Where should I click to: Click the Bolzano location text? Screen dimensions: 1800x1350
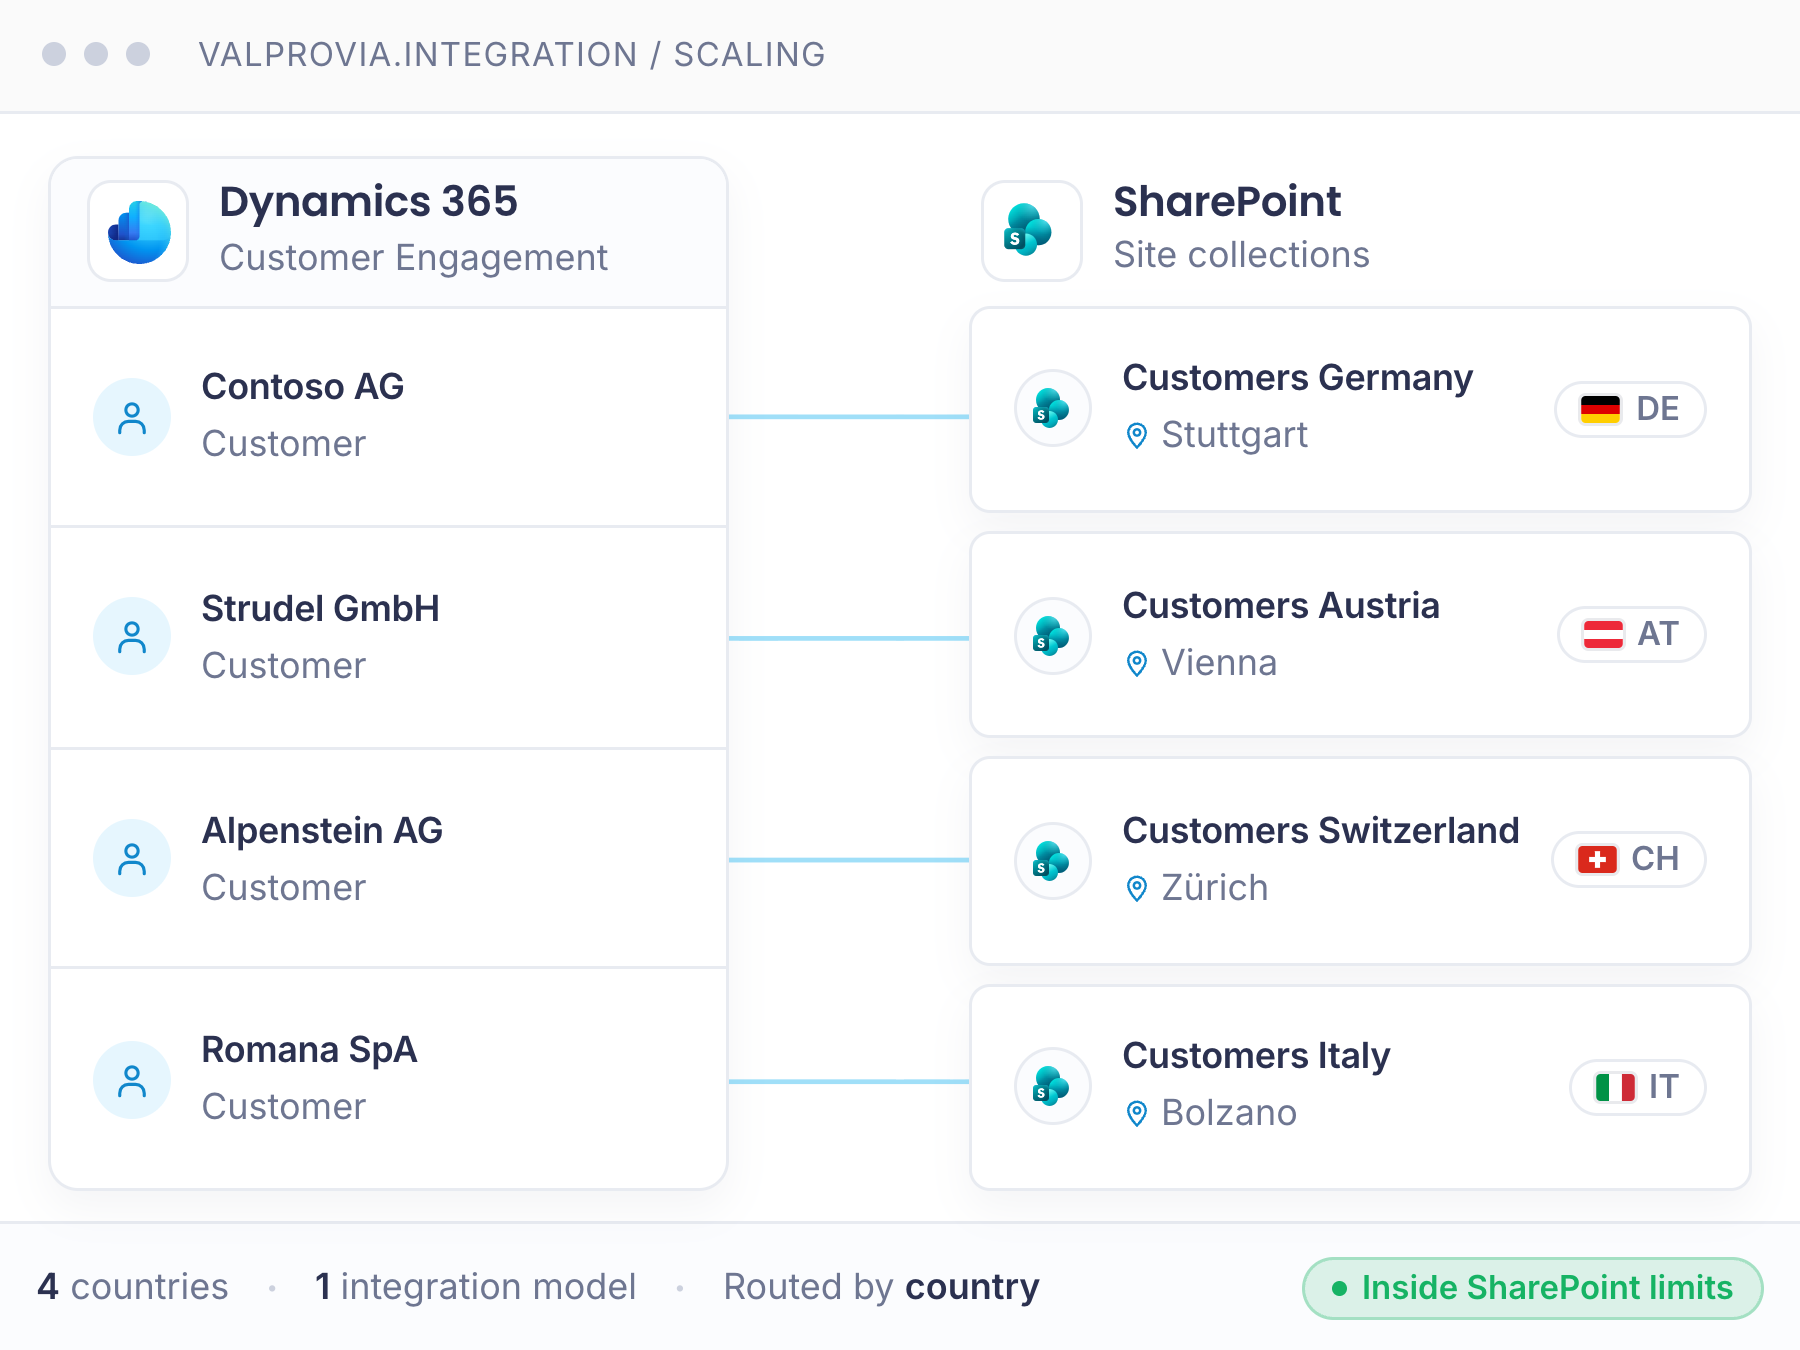click(1229, 1114)
